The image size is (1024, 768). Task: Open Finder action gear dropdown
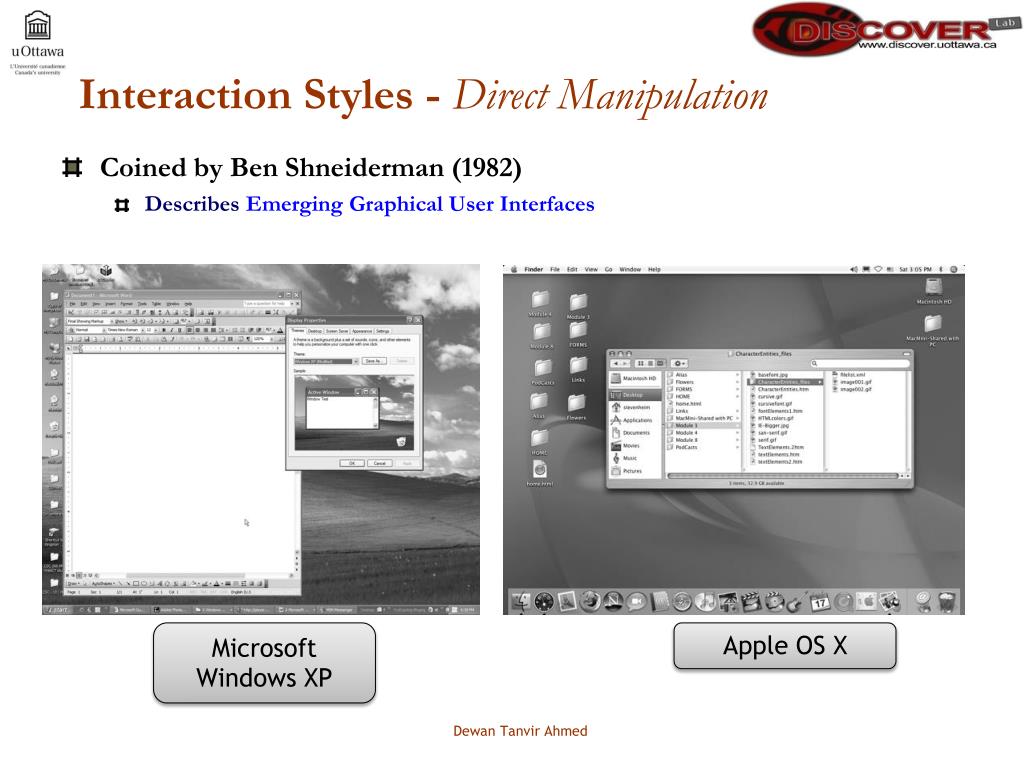pos(679,364)
